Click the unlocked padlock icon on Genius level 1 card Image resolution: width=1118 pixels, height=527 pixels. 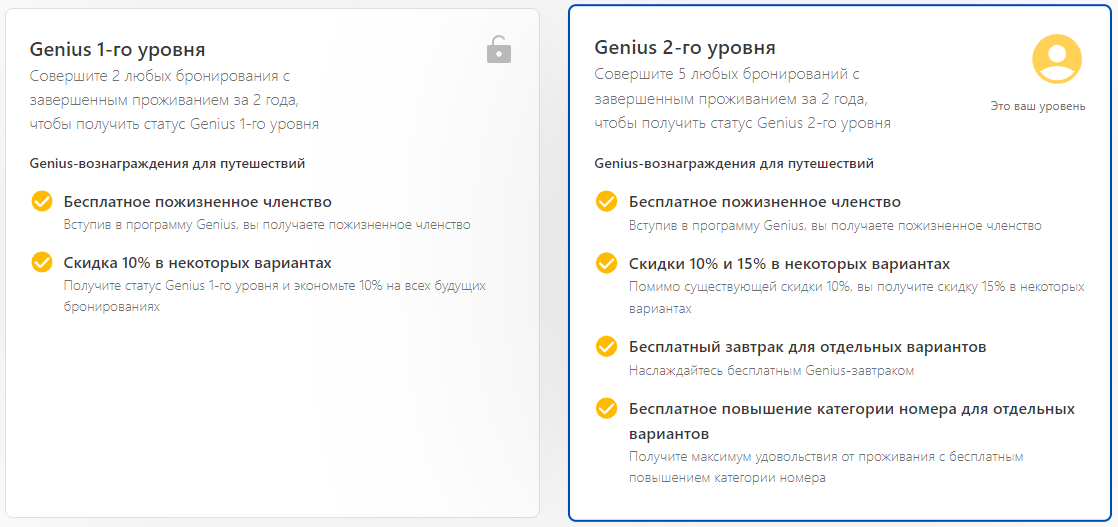click(x=498, y=49)
